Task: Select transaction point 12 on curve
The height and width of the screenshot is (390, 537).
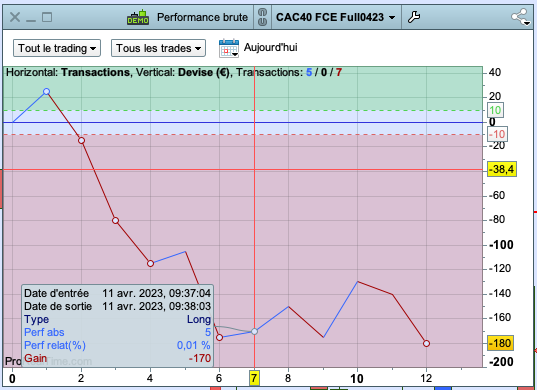Action: click(426, 343)
